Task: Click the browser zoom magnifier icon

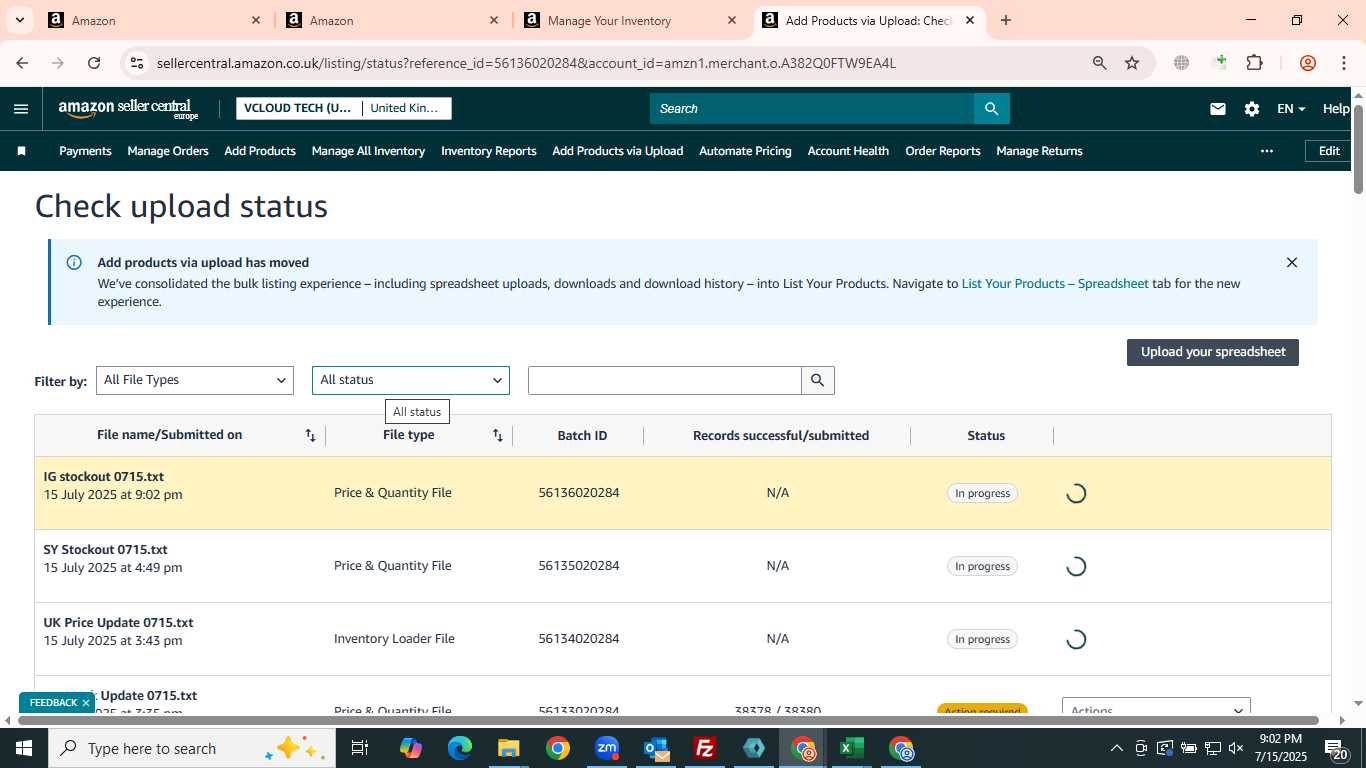Action: pos(1099,63)
